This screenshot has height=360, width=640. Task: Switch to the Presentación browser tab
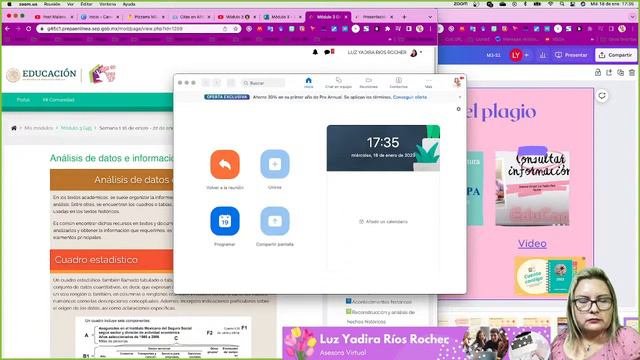coord(373,17)
